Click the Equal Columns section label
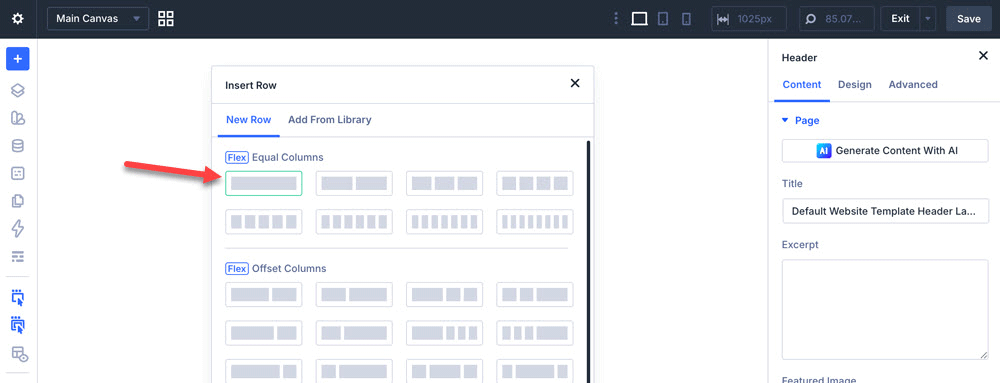This screenshot has height=383, width=1000. coord(288,157)
